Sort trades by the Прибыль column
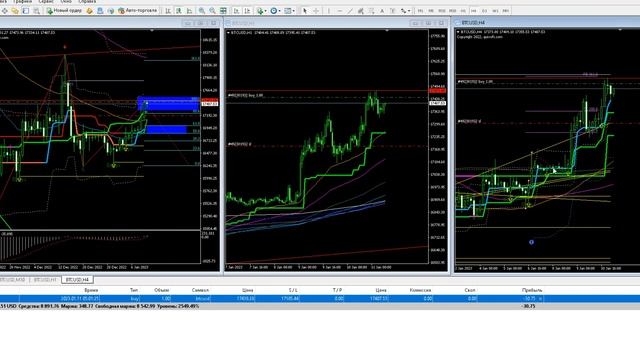This screenshot has width=640, height=360. (x=532, y=290)
